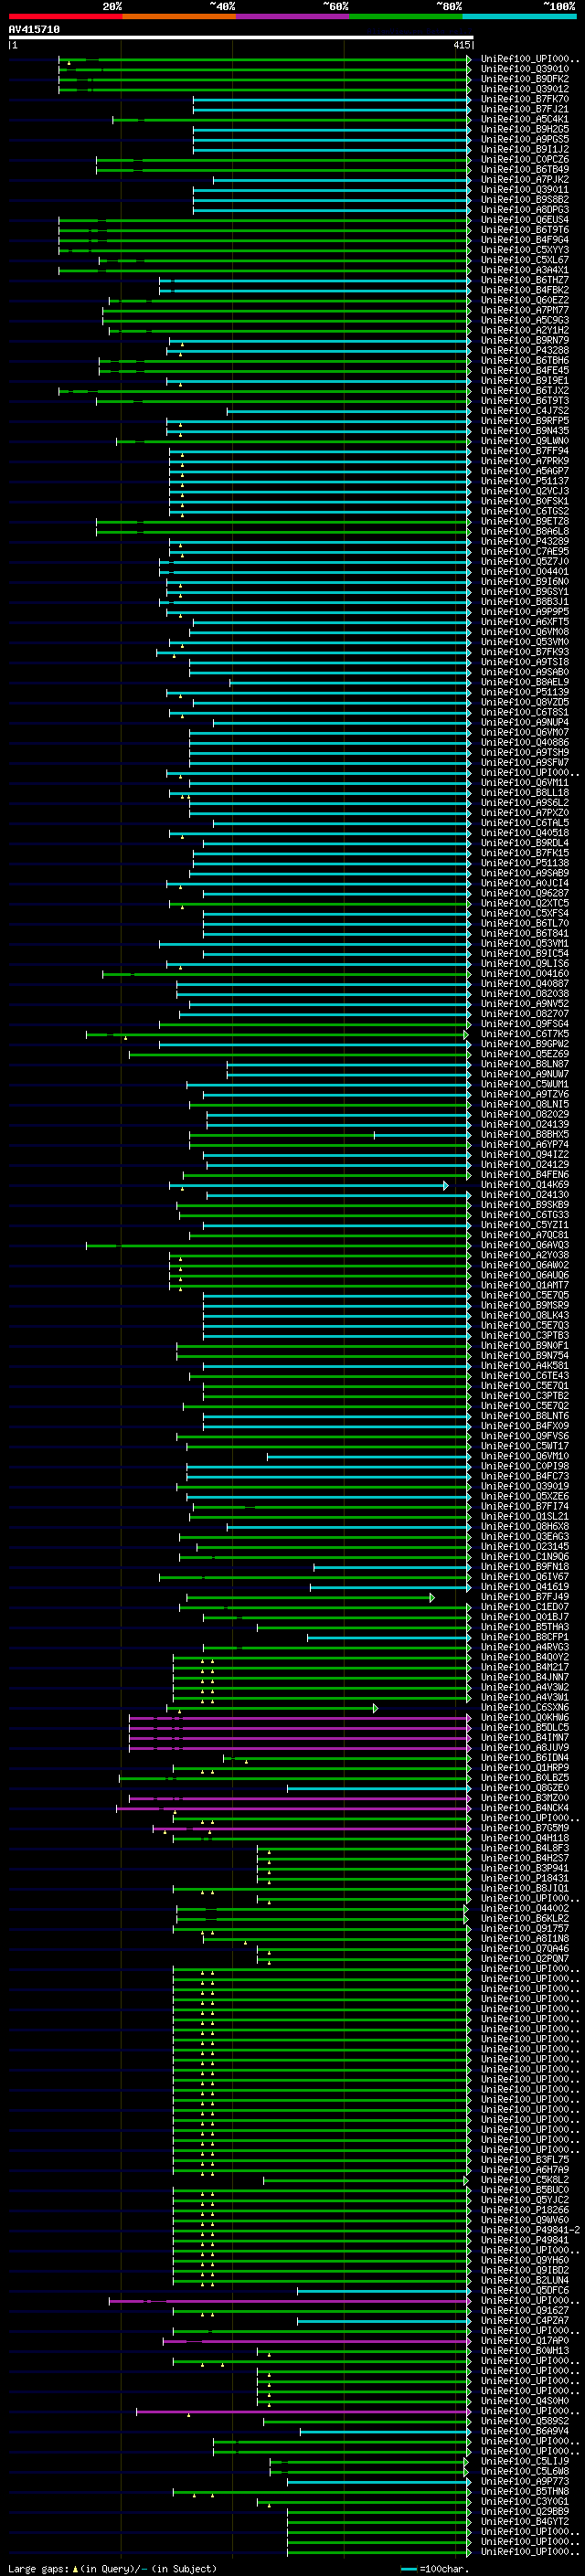Screen dimensions: 585x2576
Task: Click the green ~80% identity legend bar
Action: point(406,16)
